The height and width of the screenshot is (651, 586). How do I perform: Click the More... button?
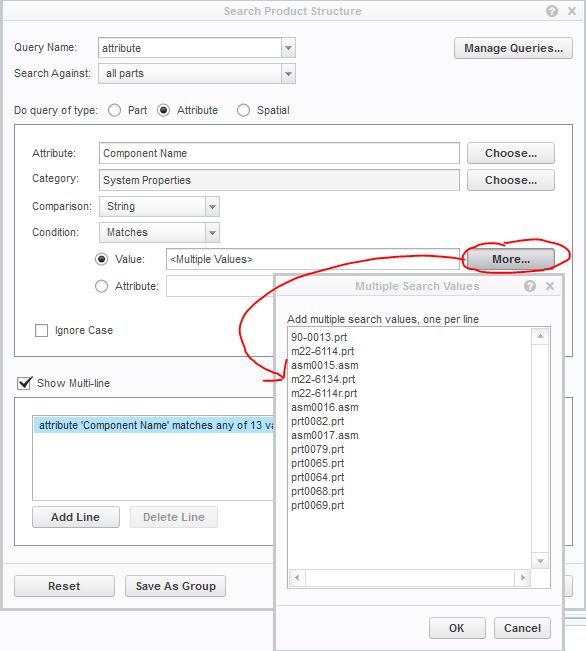point(511,259)
